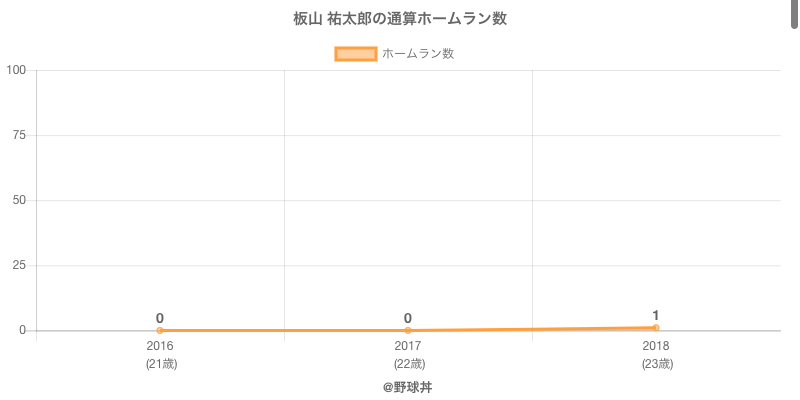Click the 2016 data point on the line
800x400 pixels.
coord(160,330)
